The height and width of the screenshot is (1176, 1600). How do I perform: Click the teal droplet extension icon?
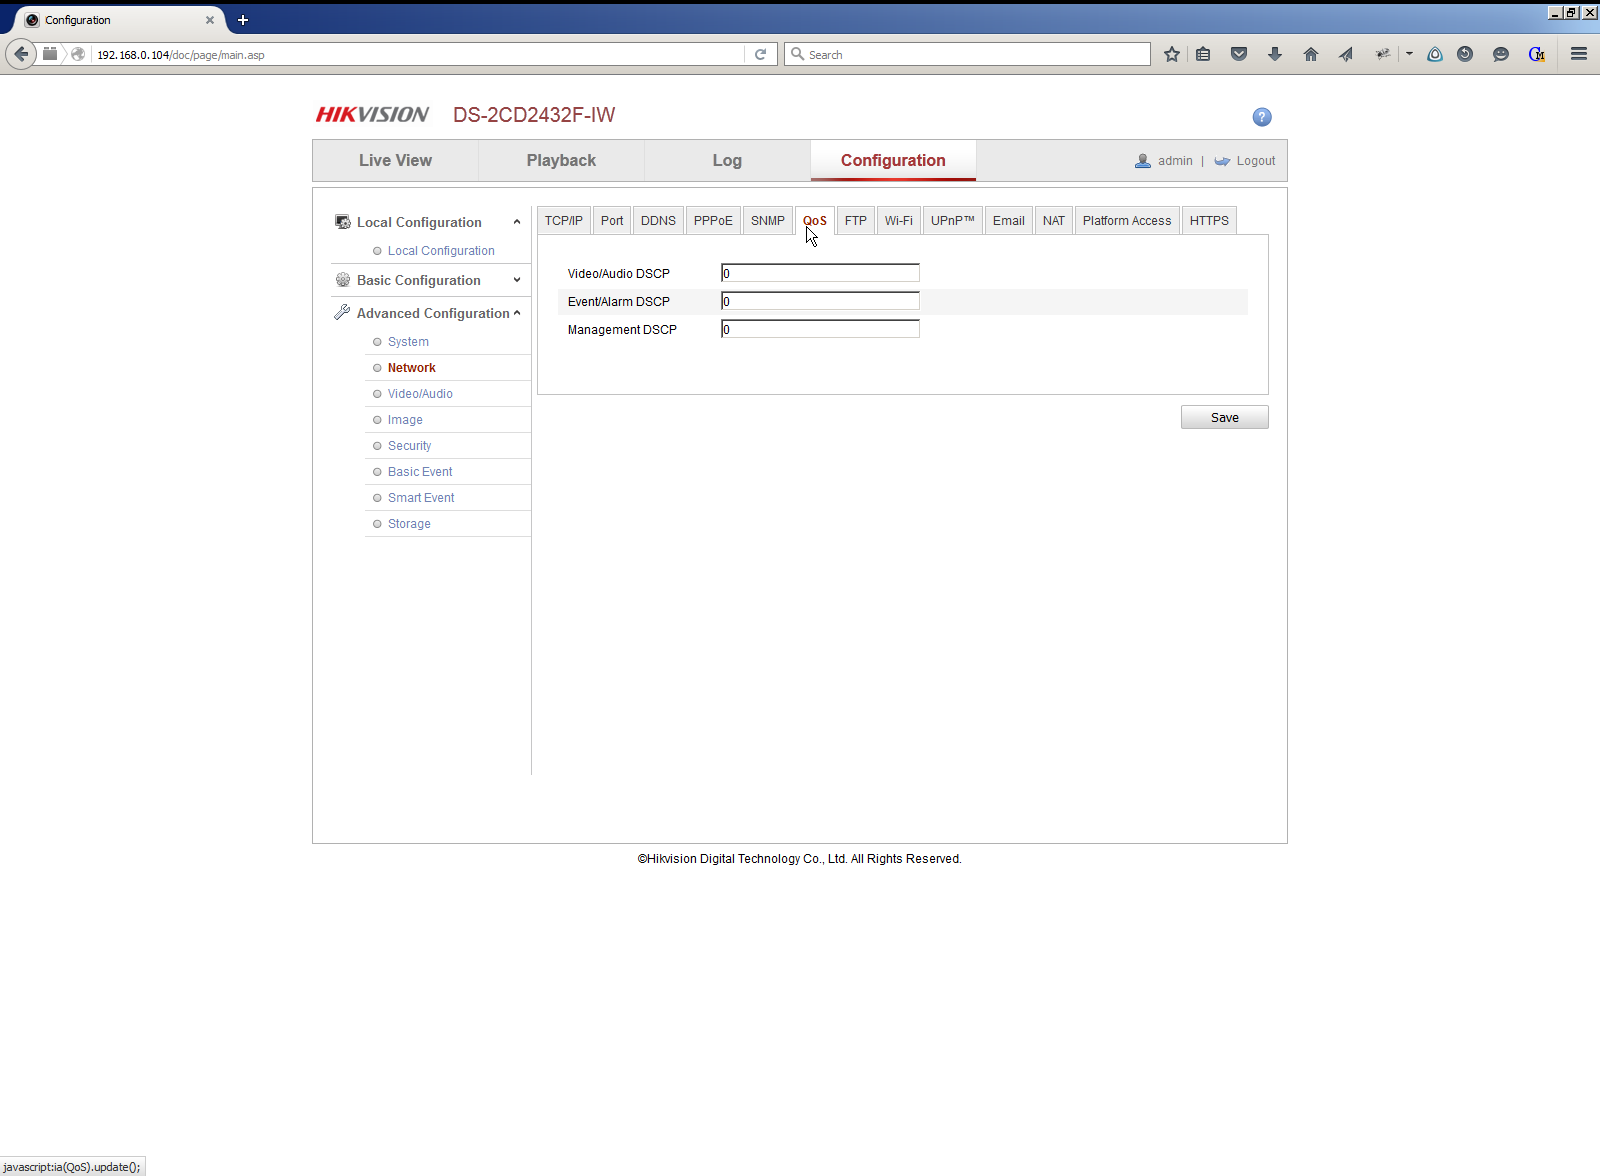pos(1435,54)
